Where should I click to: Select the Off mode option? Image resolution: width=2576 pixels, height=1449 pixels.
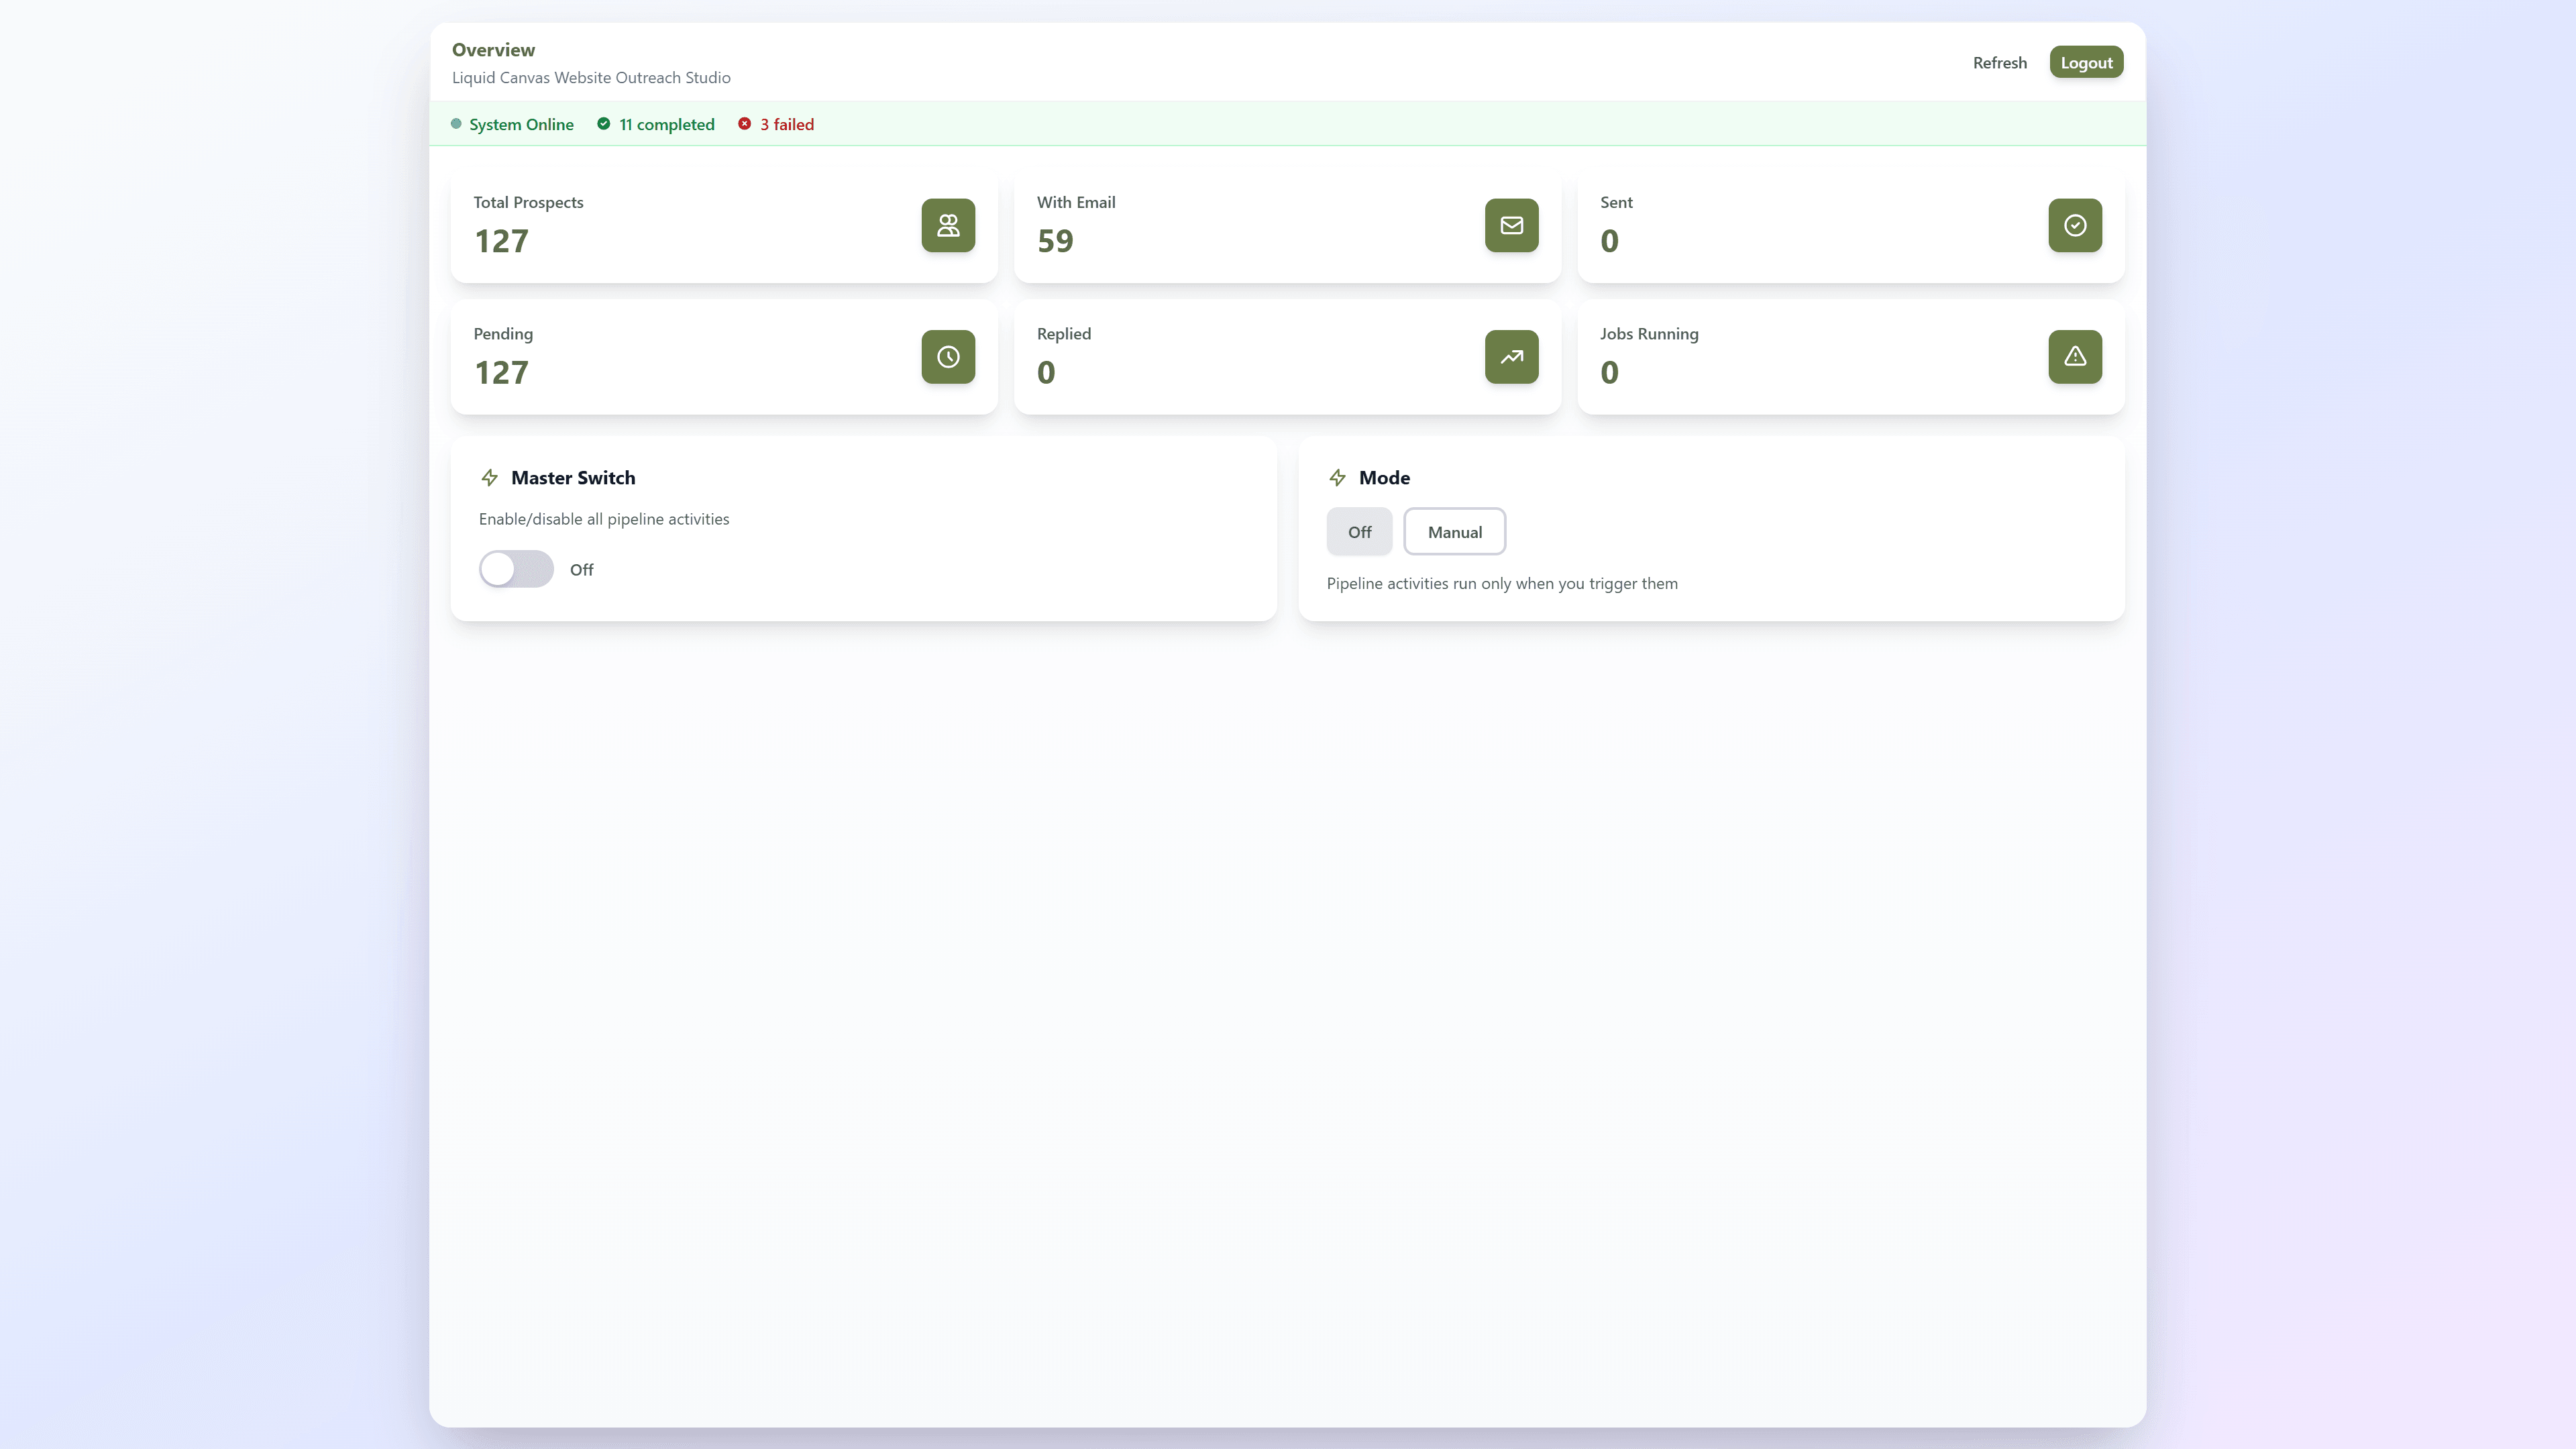click(x=1359, y=531)
